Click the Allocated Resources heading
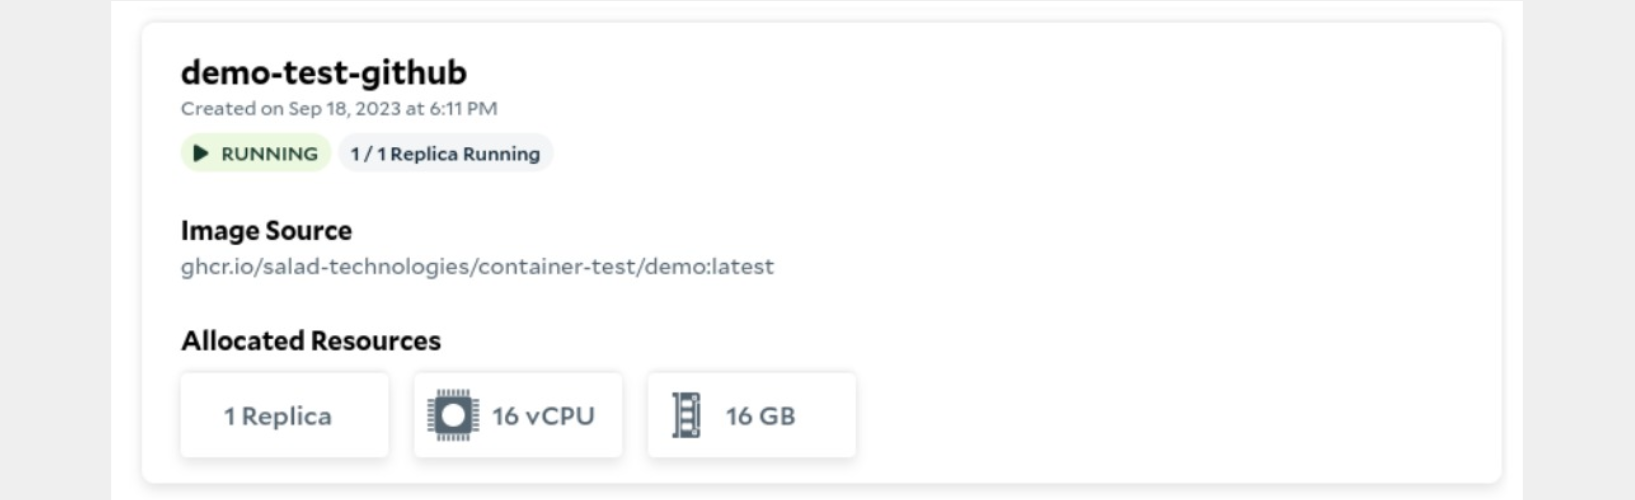 pos(310,341)
